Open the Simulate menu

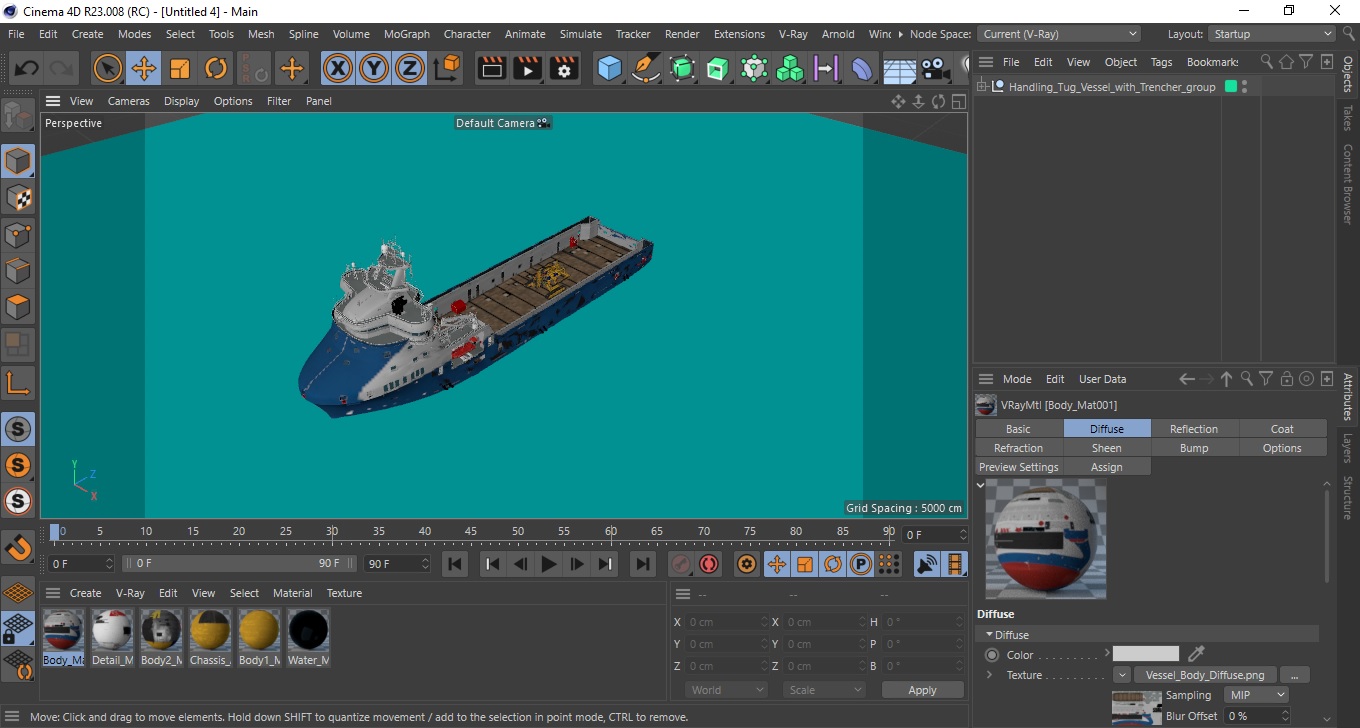[x=580, y=34]
